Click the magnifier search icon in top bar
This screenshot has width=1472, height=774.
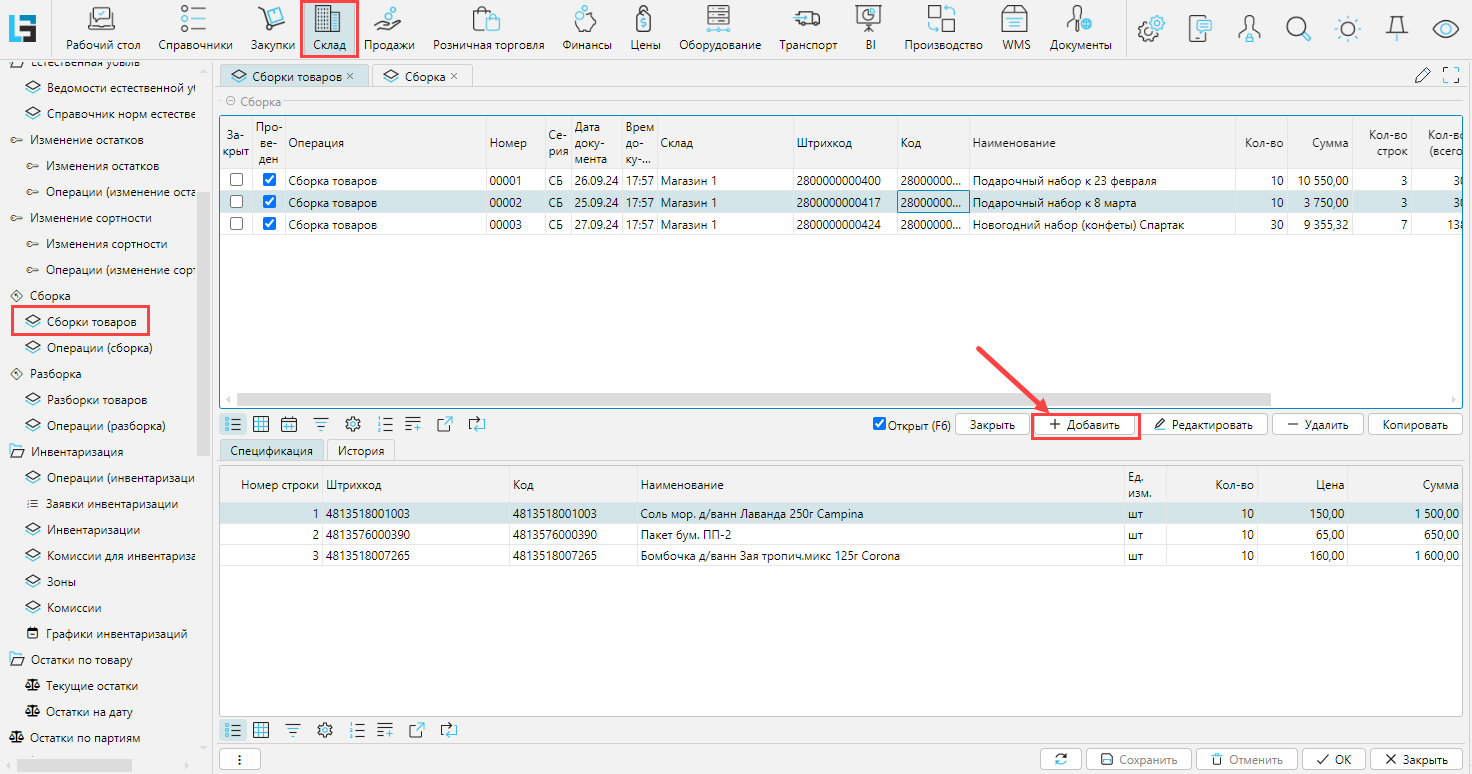pos(1298,29)
